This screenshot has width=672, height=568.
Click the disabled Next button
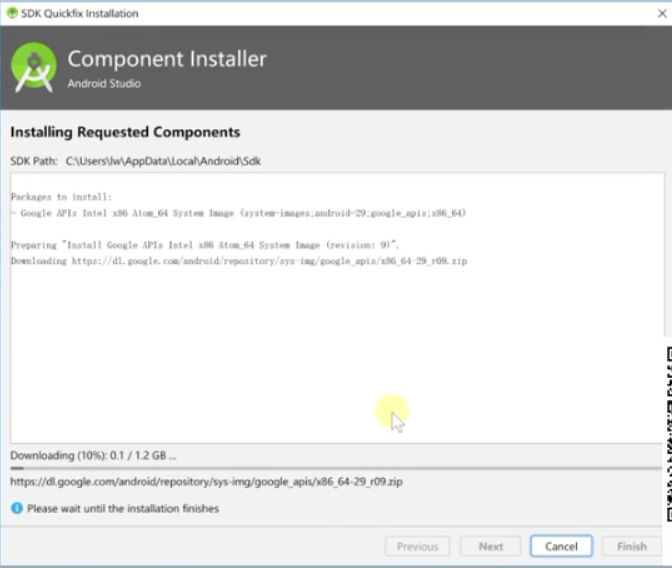[x=491, y=546]
